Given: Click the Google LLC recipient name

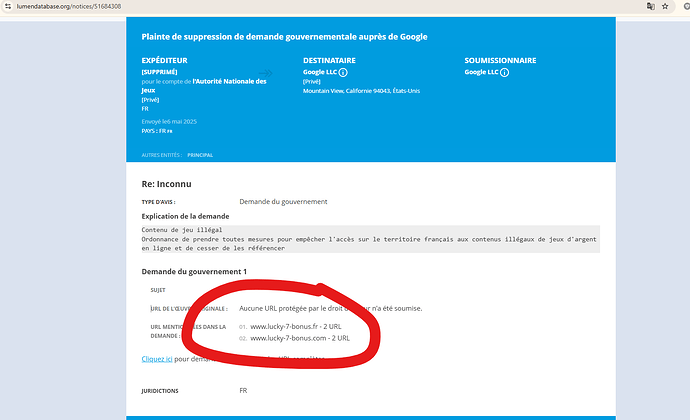Looking at the screenshot, I should [x=320, y=72].
